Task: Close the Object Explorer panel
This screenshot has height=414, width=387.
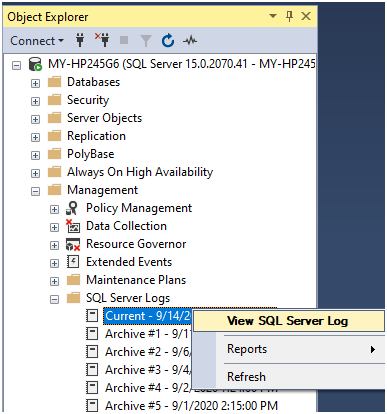Action: 306,16
